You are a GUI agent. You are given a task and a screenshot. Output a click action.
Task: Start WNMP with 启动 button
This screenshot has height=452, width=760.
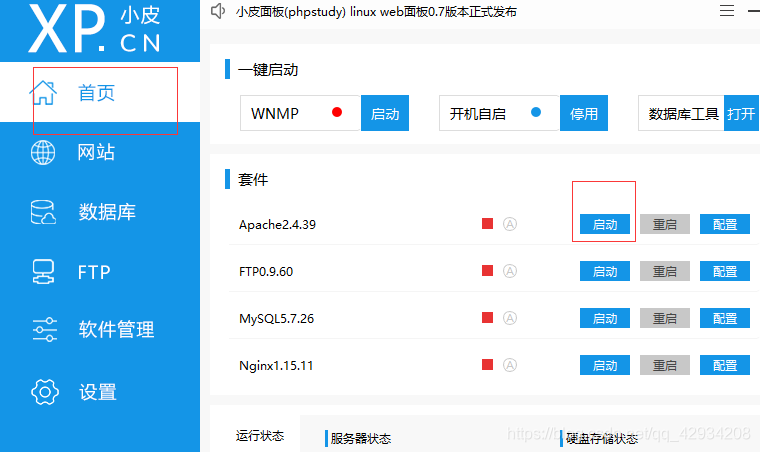385,113
